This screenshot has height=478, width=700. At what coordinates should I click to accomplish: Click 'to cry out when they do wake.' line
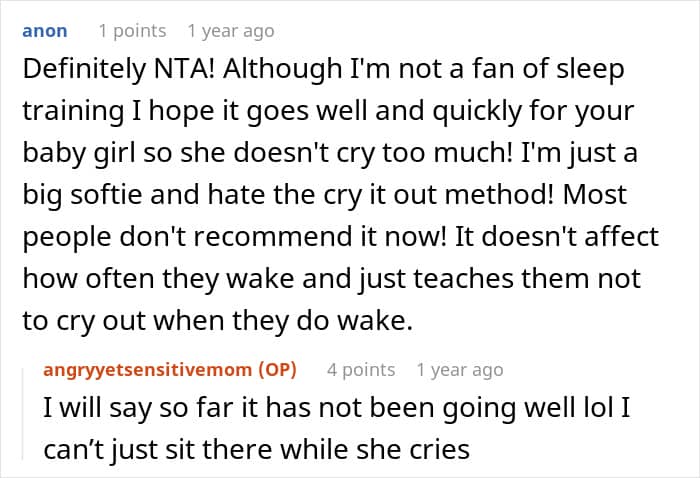tap(217, 321)
